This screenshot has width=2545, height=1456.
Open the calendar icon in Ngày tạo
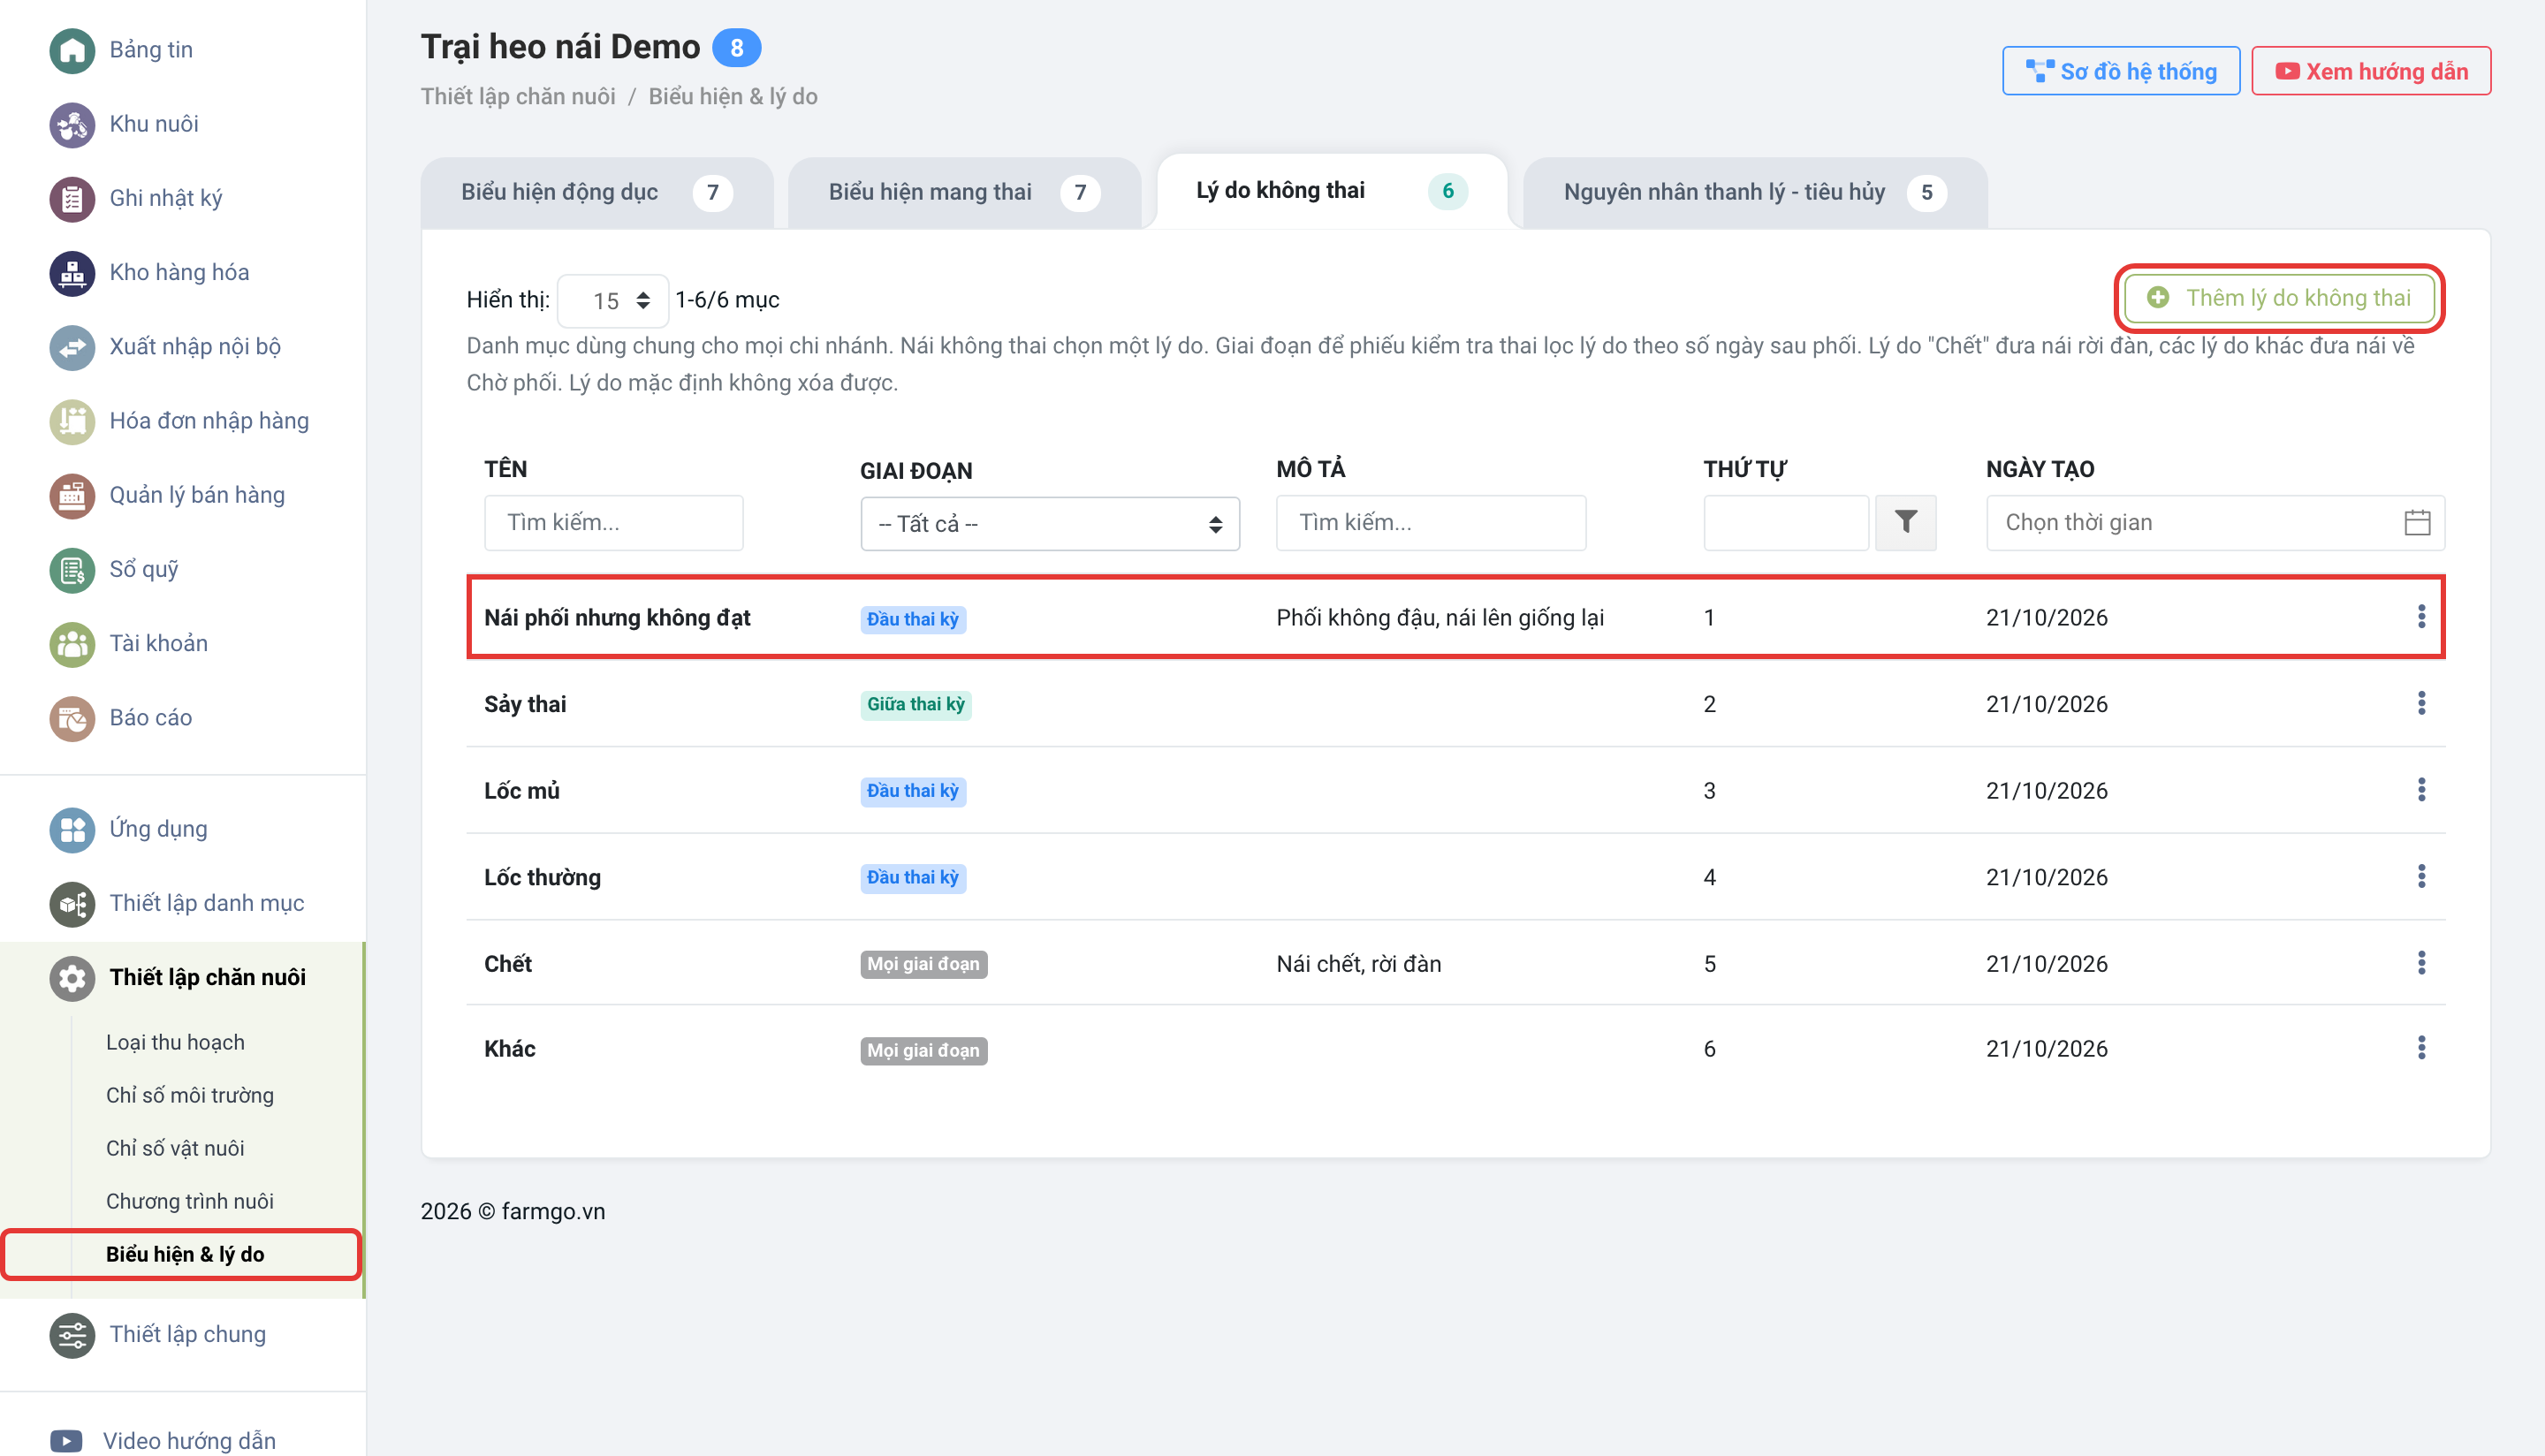coord(2417,522)
